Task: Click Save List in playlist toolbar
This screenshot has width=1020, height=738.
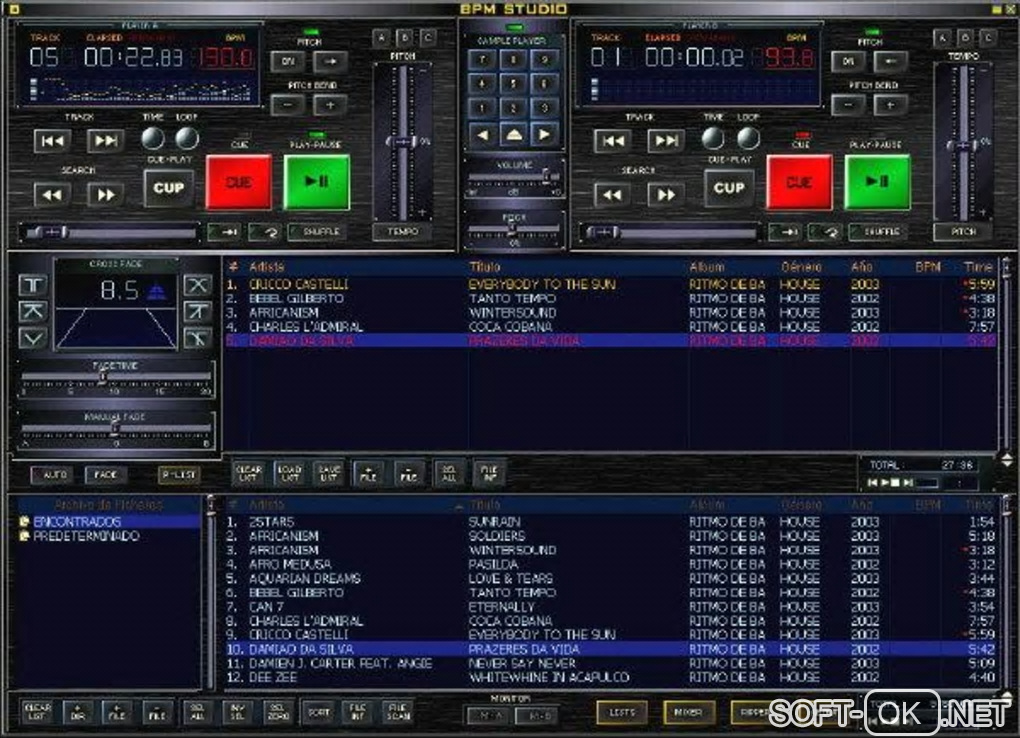Action: (329, 473)
